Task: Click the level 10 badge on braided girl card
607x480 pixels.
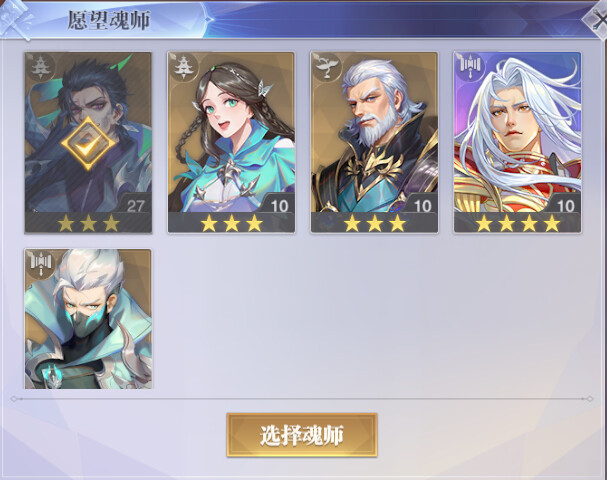Action: pyautogui.click(x=279, y=205)
